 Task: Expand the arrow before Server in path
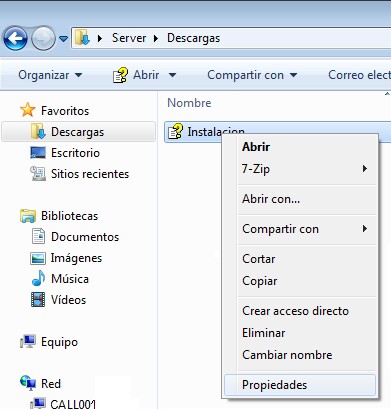(100, 38)
